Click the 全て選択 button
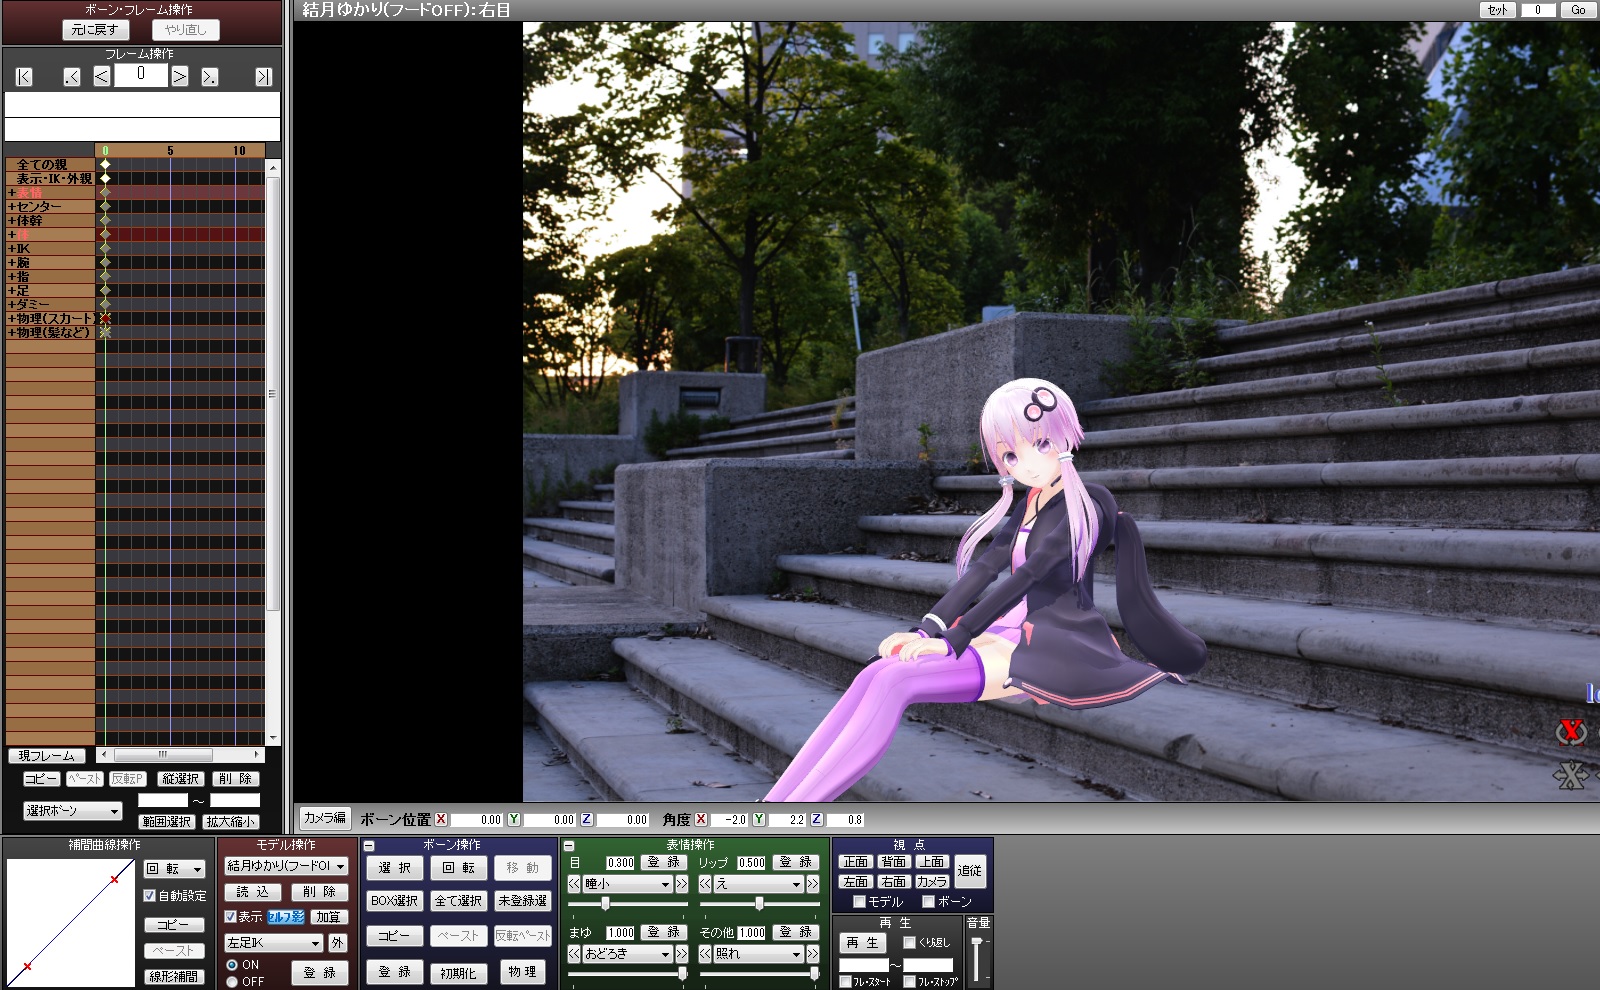This screenshot has height=990, width=1600. pyautogui.click(x=459, y=901)
